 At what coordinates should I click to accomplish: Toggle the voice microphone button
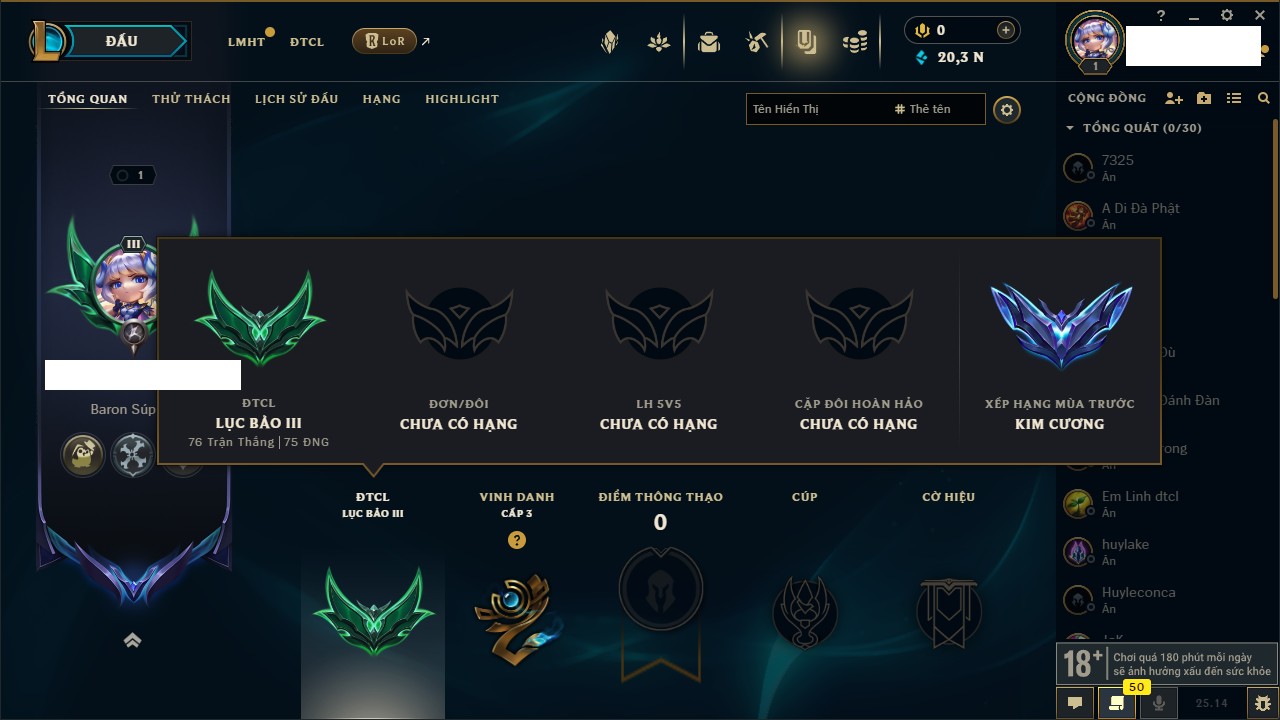point(1158,703)
